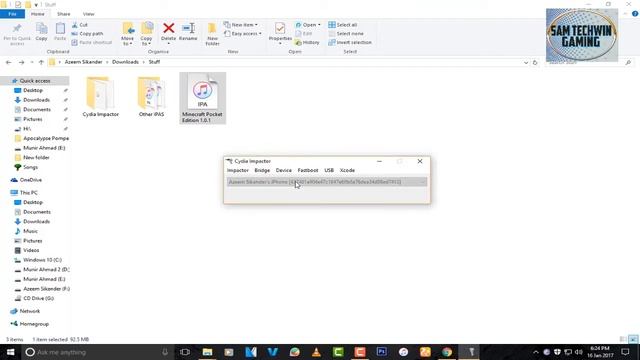The width and height of the screenshot is (640, 360).
Task: Open Photoshop from the taskbar
Action: [x=382, y=352]
